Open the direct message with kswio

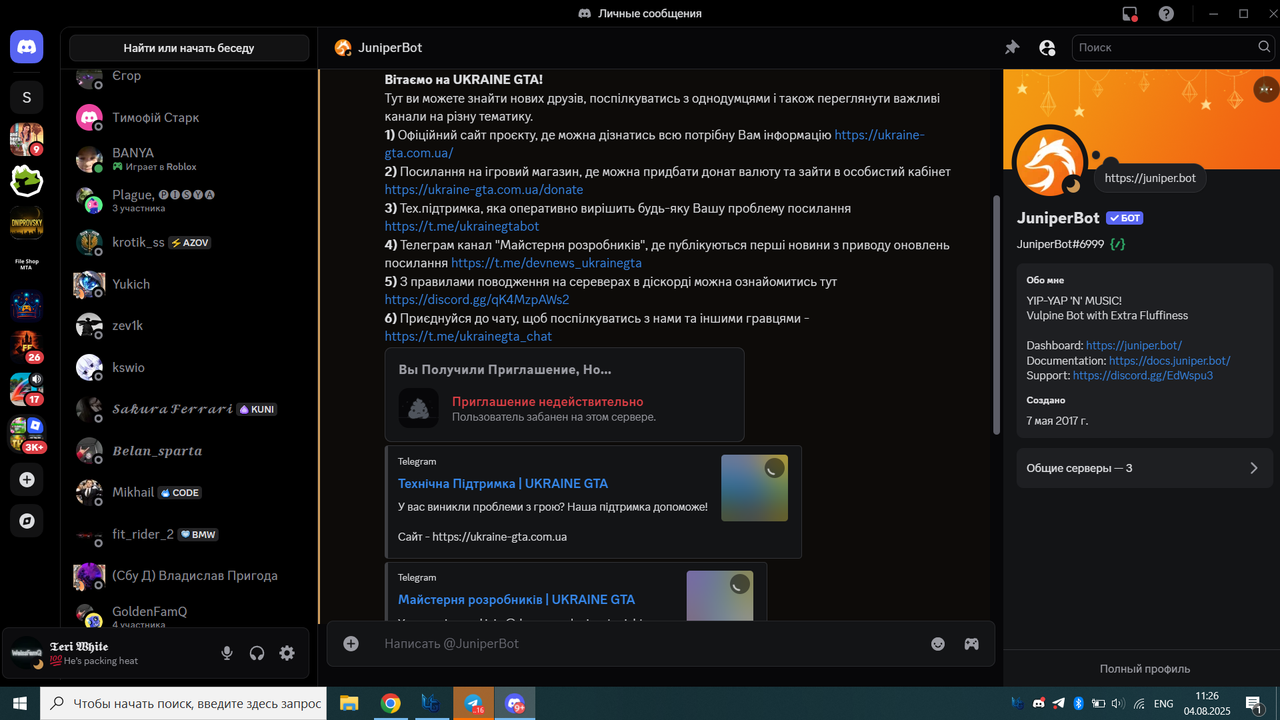tap(190, 367)
